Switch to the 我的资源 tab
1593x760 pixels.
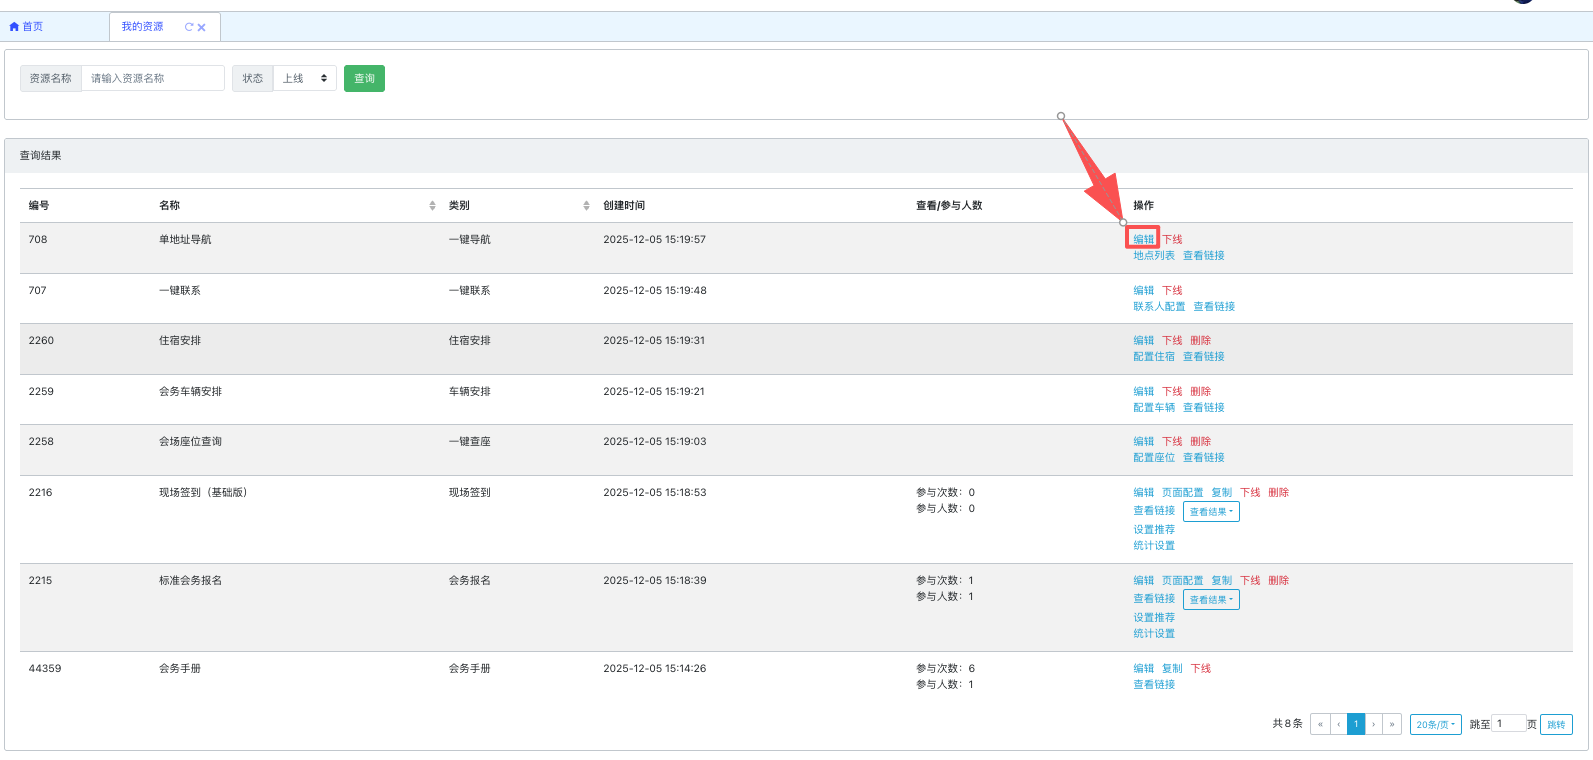point(142,27)
